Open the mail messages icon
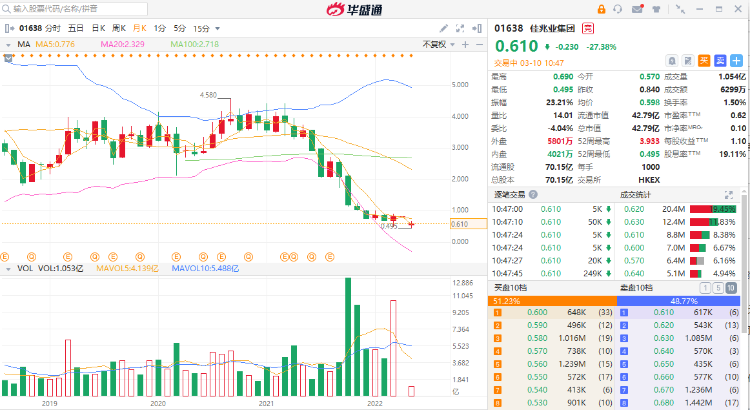The width and height of the screenshot is (750, 410). pos(637,9)
